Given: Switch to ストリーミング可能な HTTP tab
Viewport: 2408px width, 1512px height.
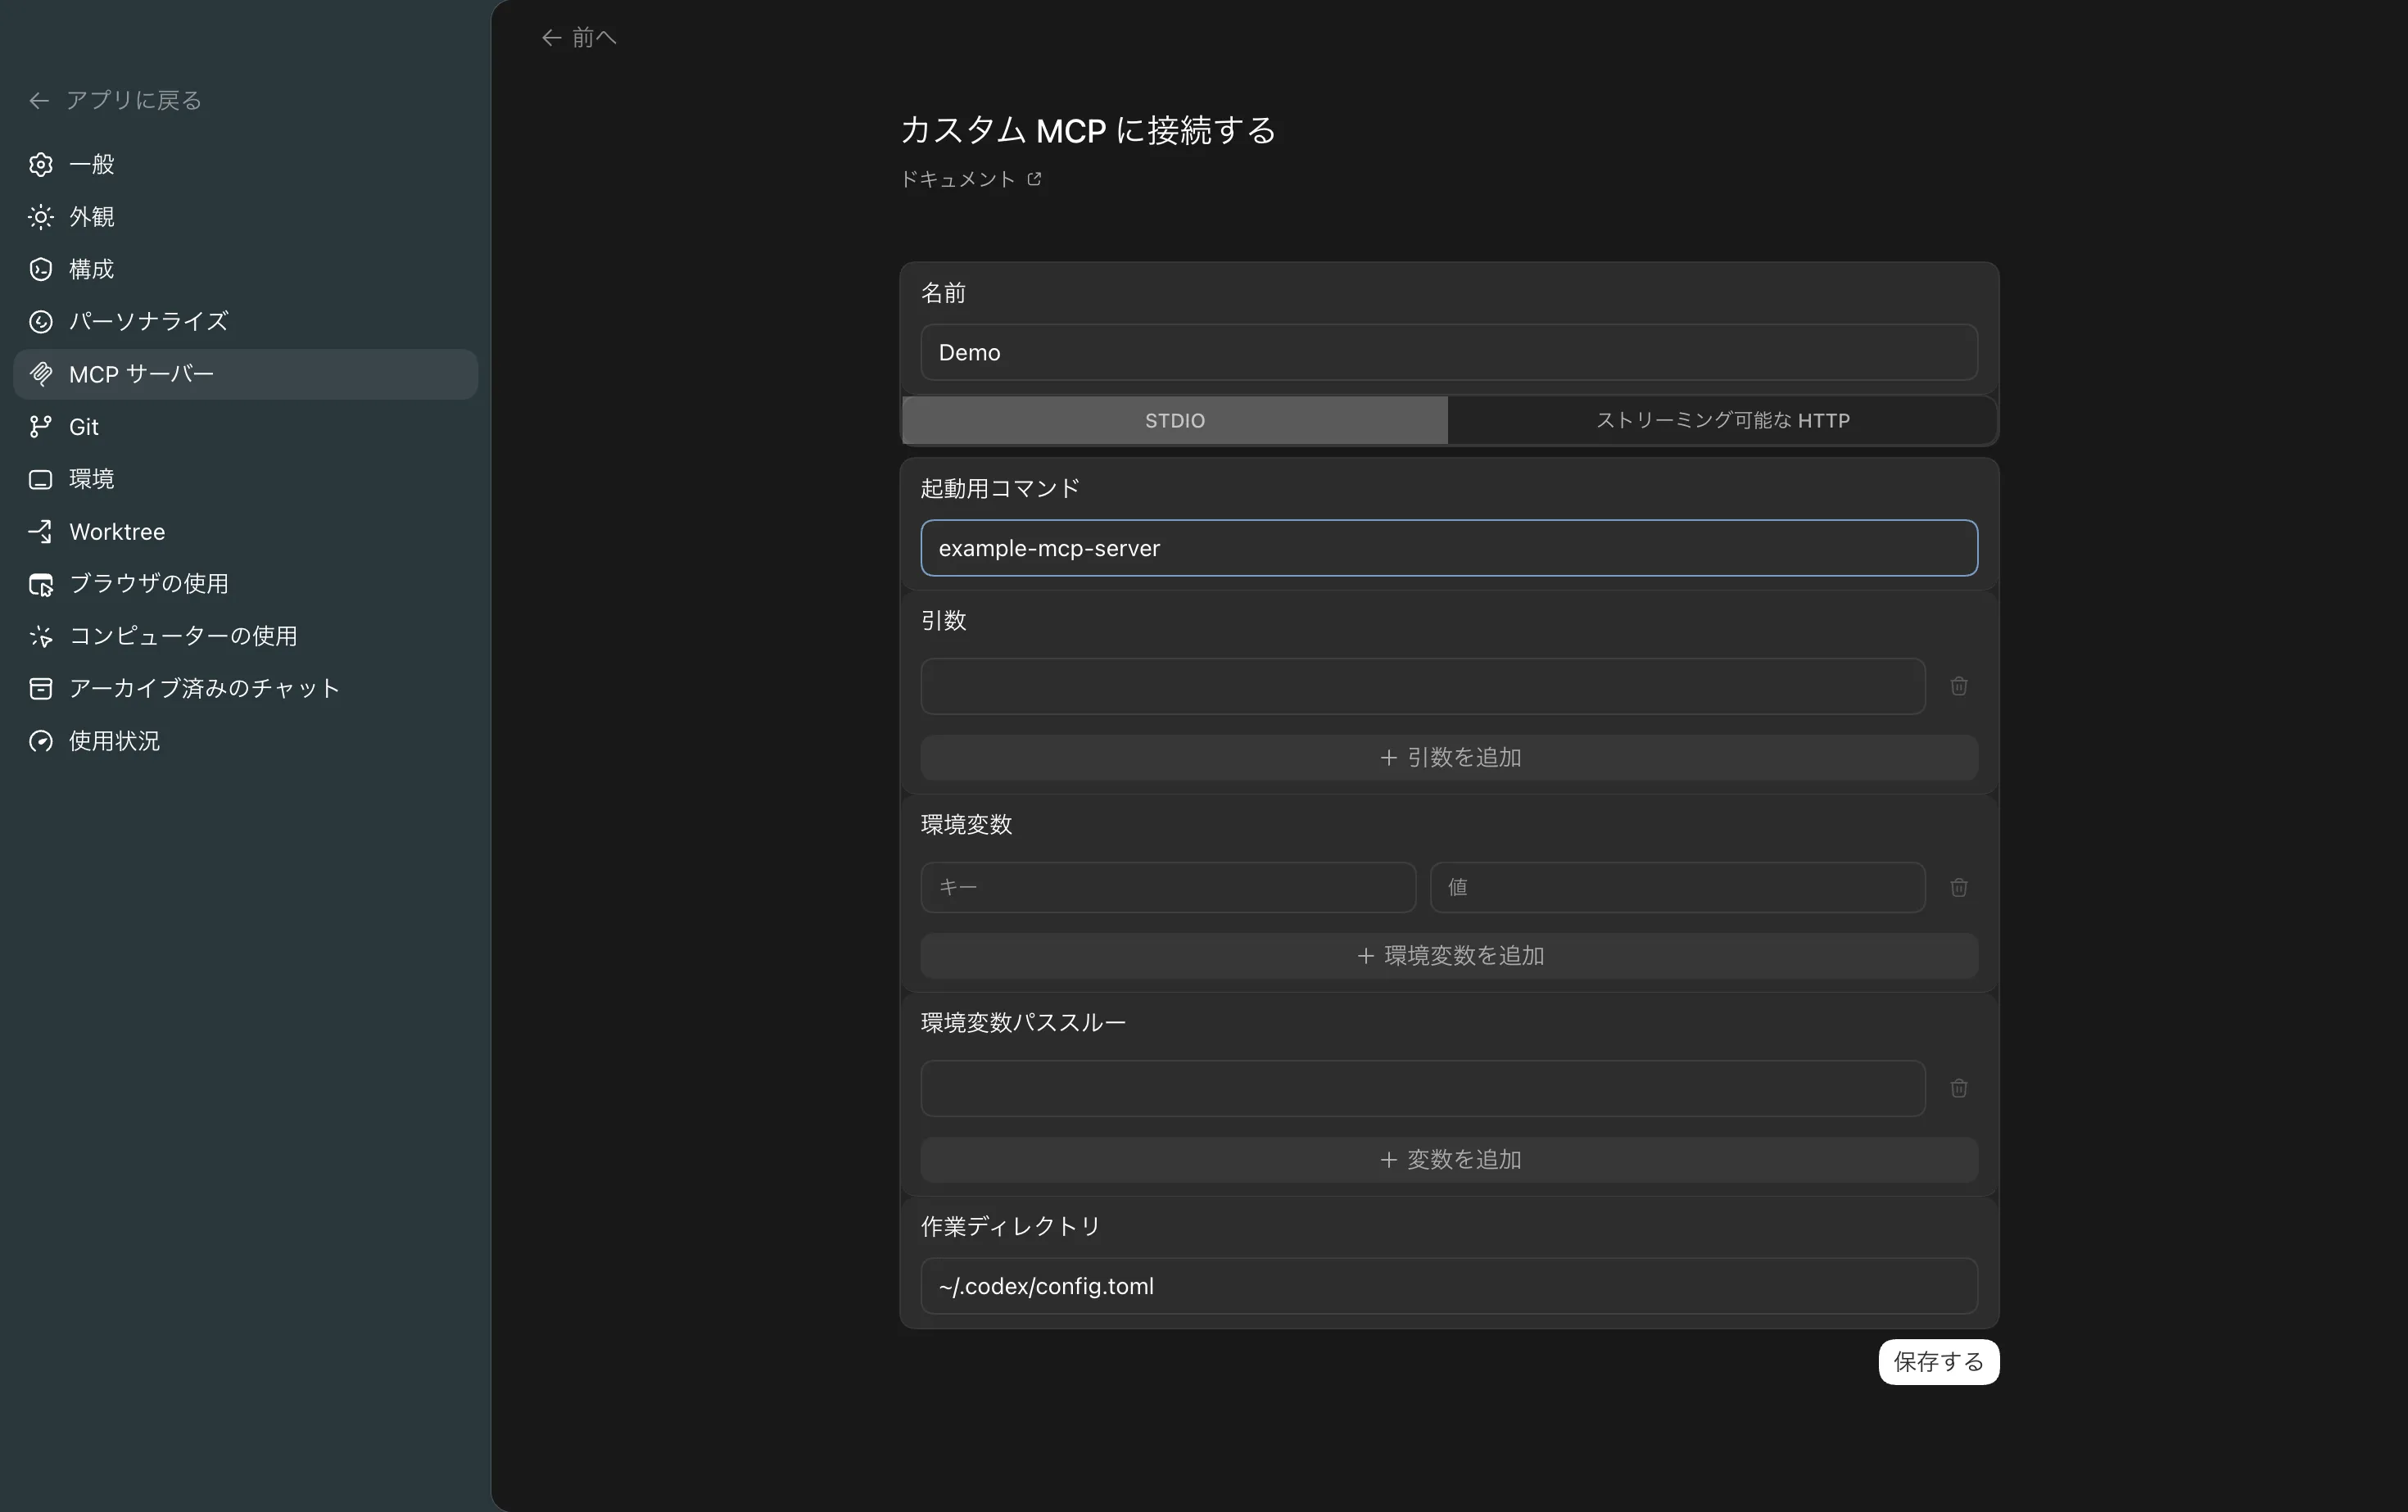Looking at the screenshot, I should (1722, 421).
